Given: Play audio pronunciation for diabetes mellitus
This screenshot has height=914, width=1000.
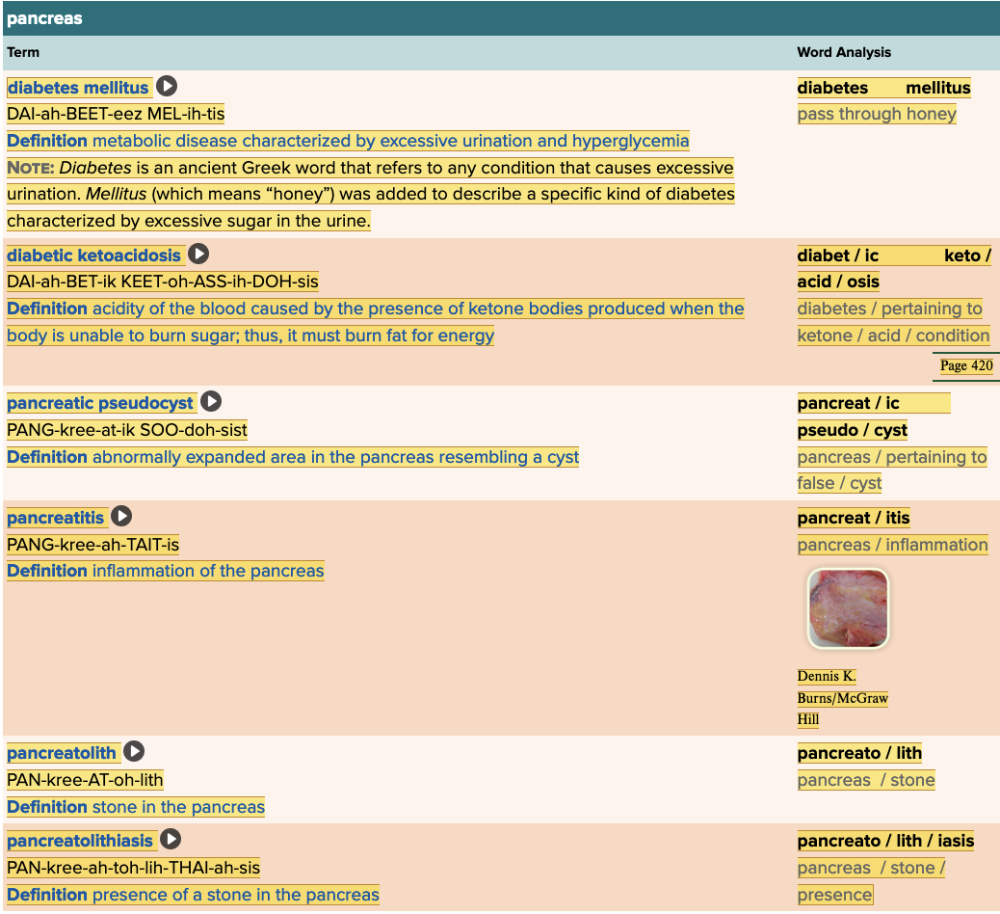Looking at the screenshot, I should pos(167,87).
